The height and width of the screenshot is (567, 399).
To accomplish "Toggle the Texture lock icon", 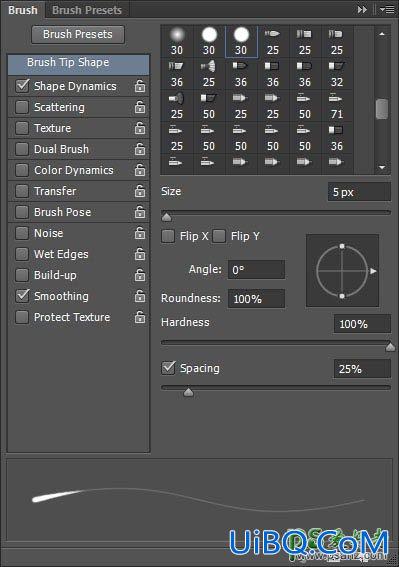I will pos(140,128).
